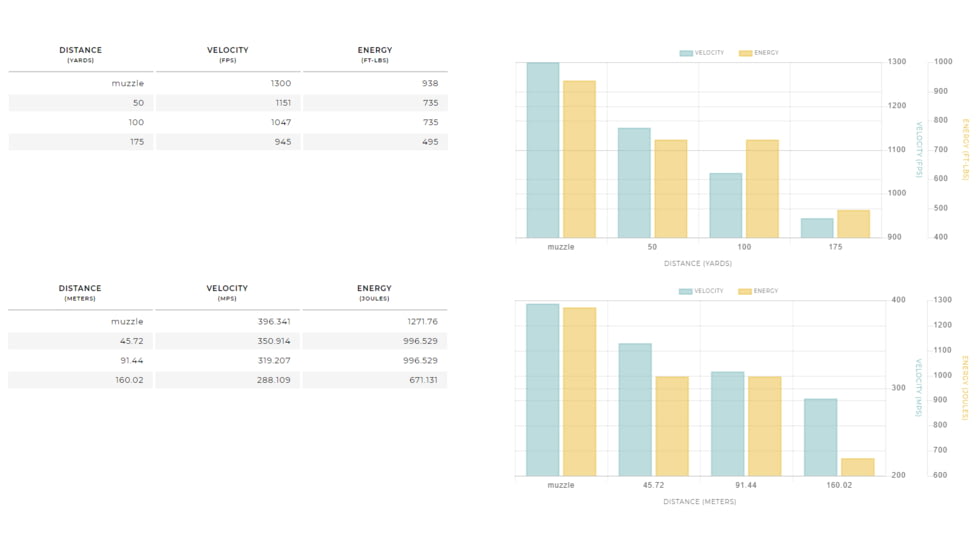Click the yellow ENERGY swatch in the meters chart legend
This screenshot has height=550, width=978.
pyautogui.click(x=745, y=292)
